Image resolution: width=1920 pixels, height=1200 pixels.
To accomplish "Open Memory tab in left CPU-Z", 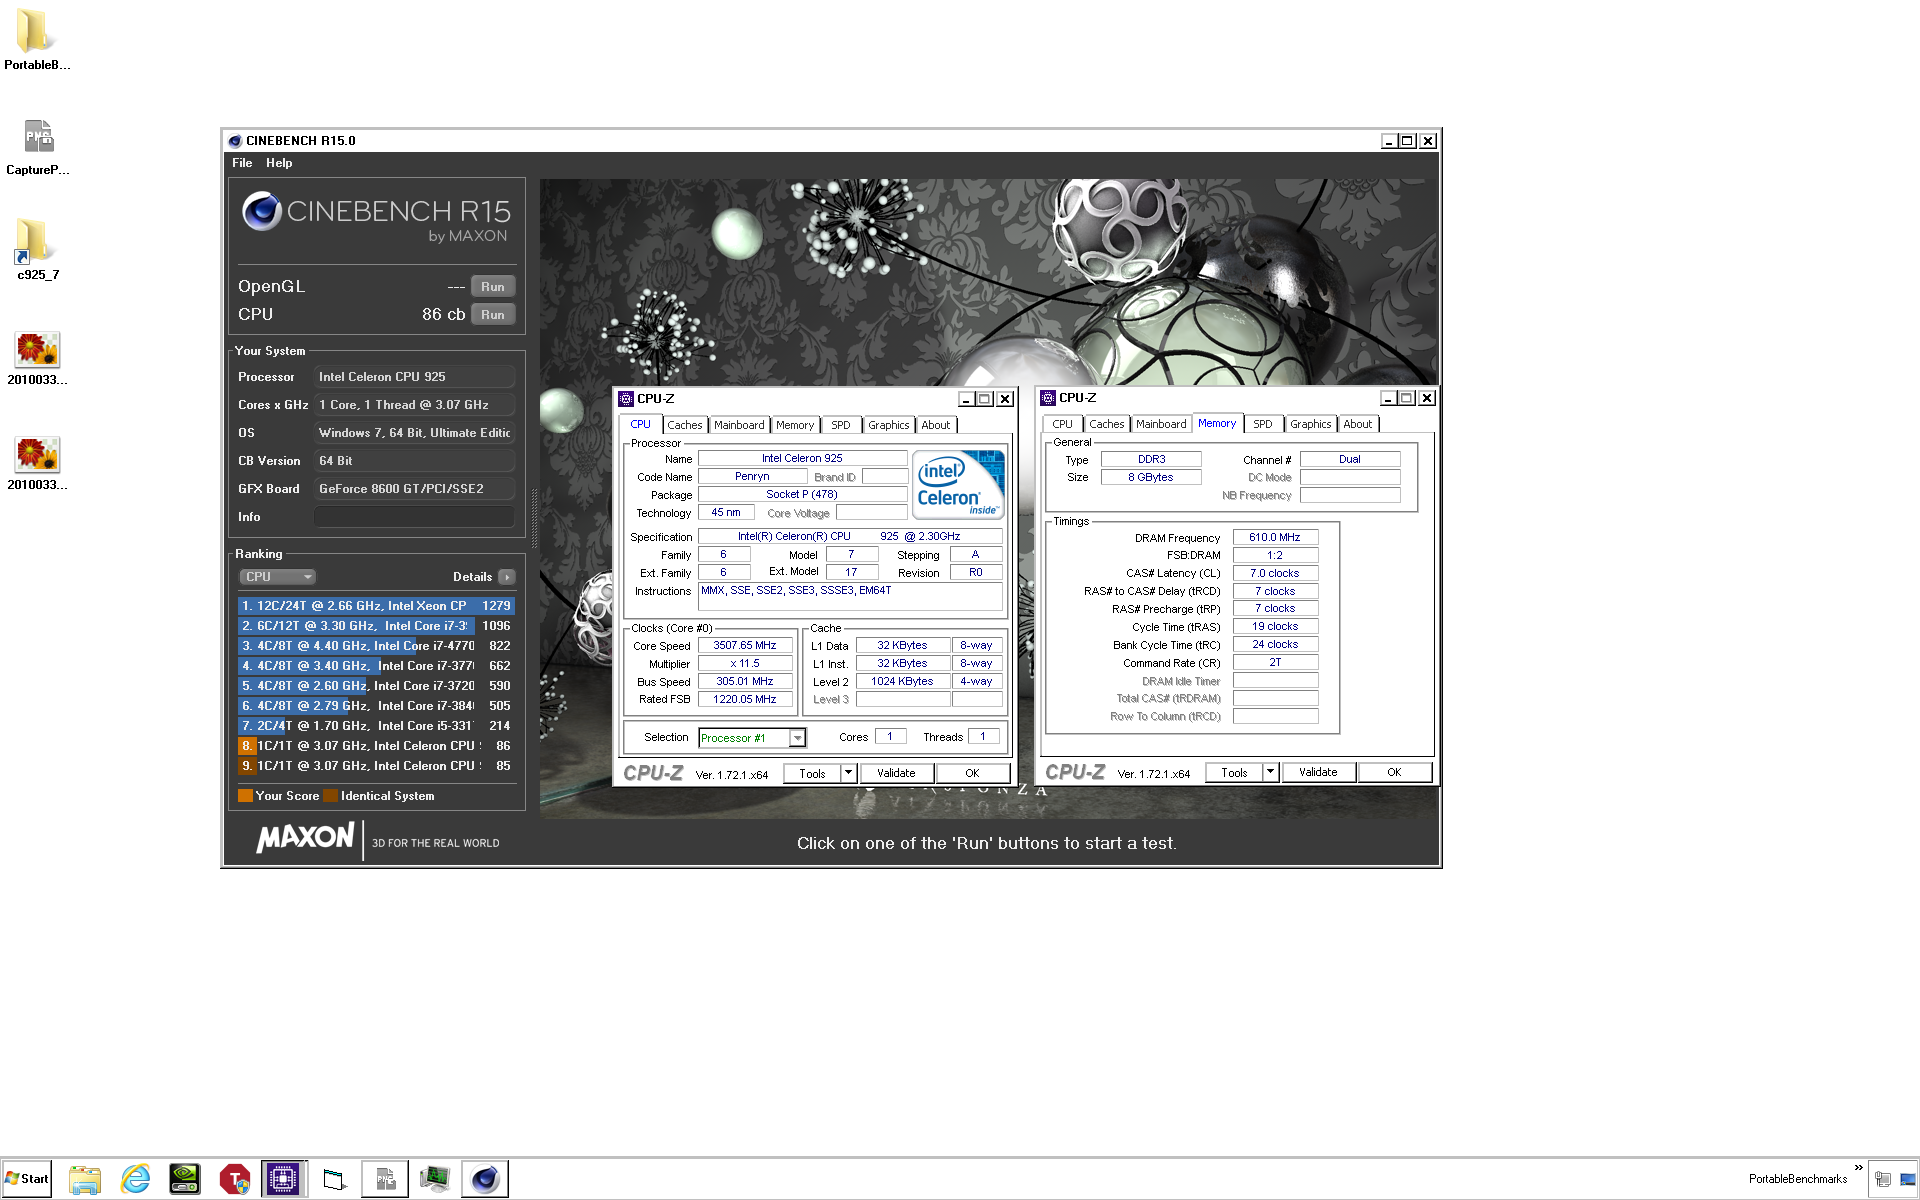I will click(795, 425).
